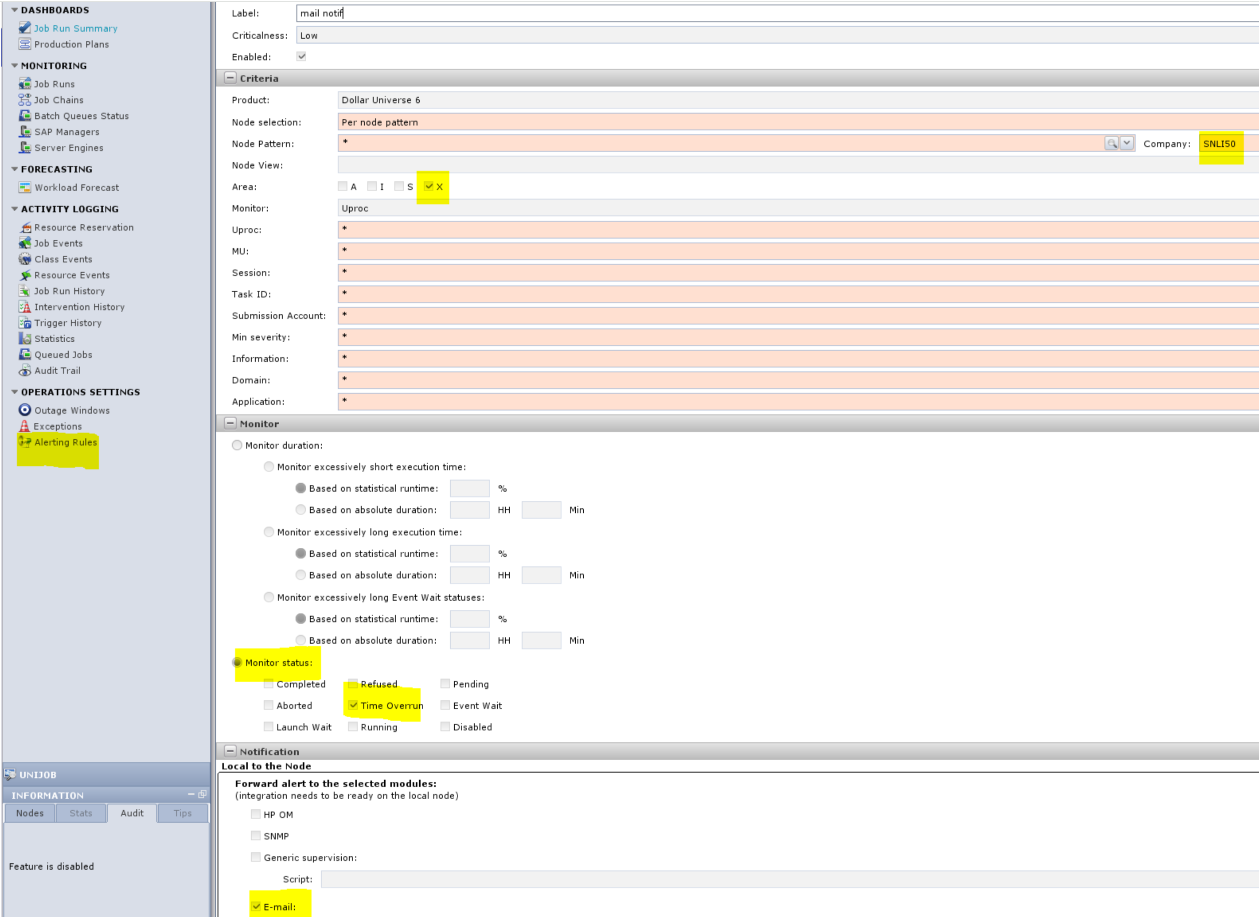The height and width of the screenshot is (917, 1259).
Task: Open Job Run Summary dashboard icon
Action: [25, 29]
